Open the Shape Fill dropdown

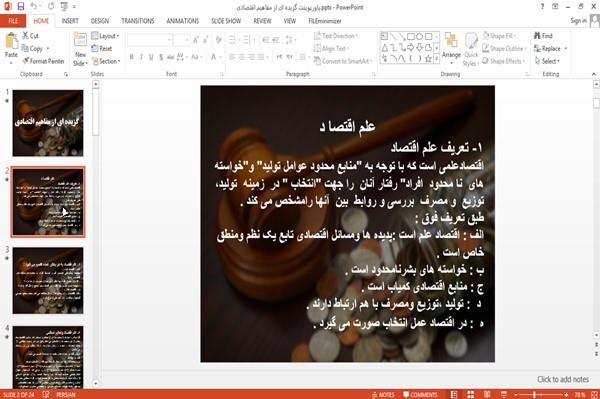pos(499,36)
